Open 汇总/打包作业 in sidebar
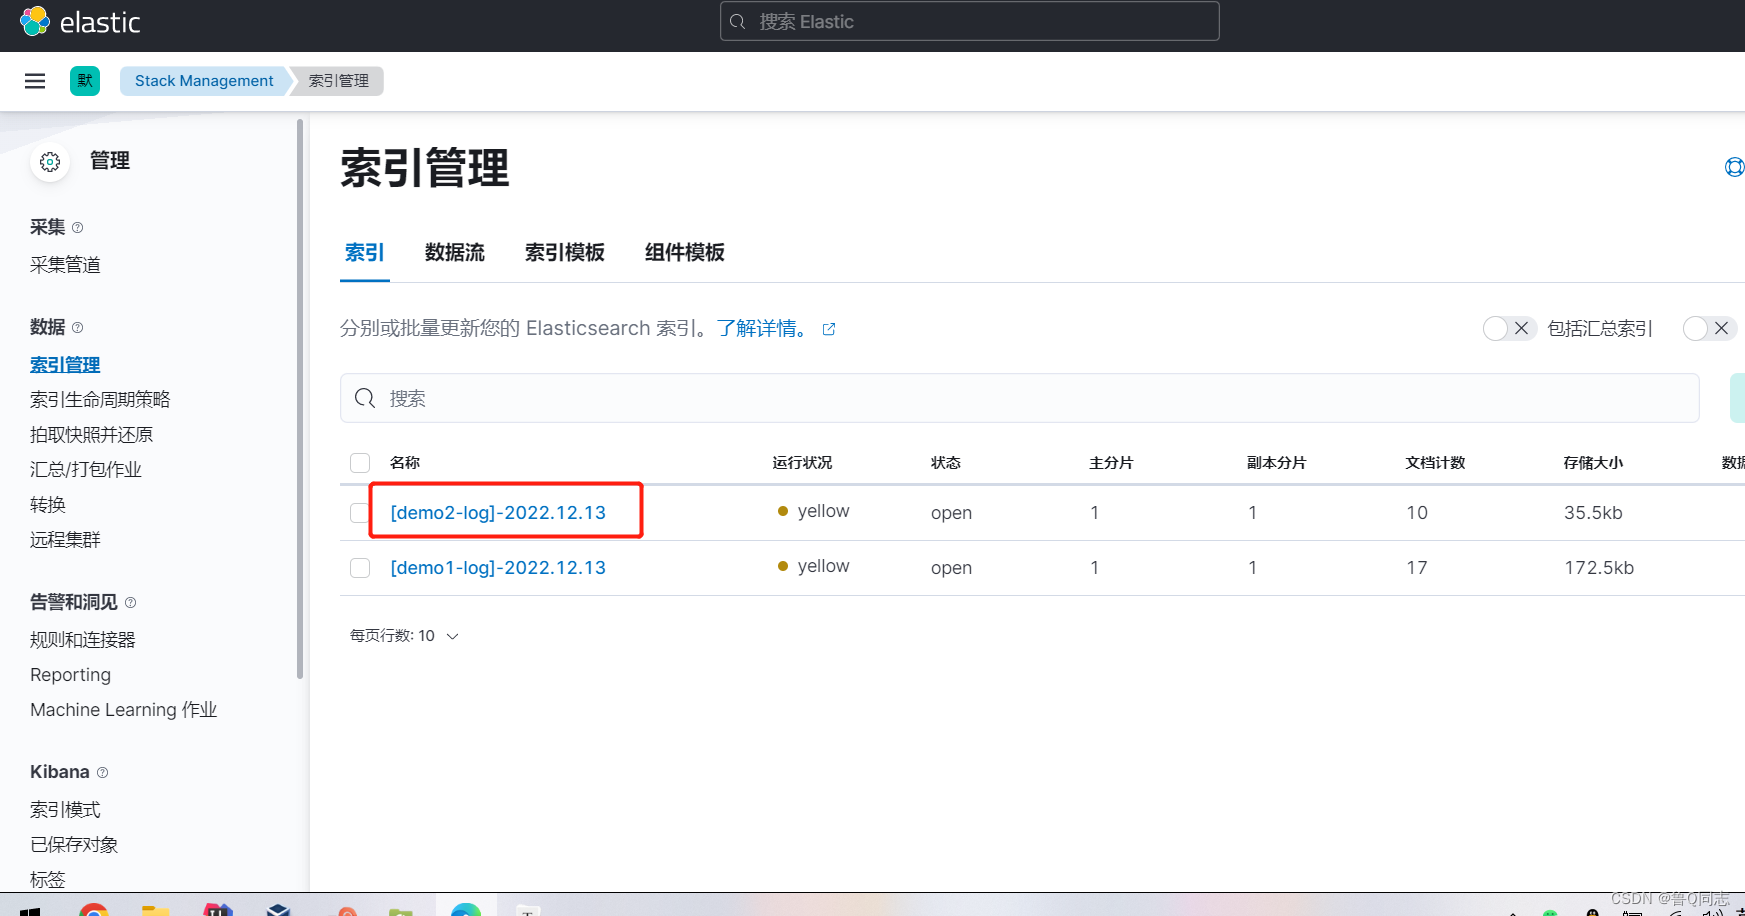The image size is (1745, 916). [x=86, y=470]
